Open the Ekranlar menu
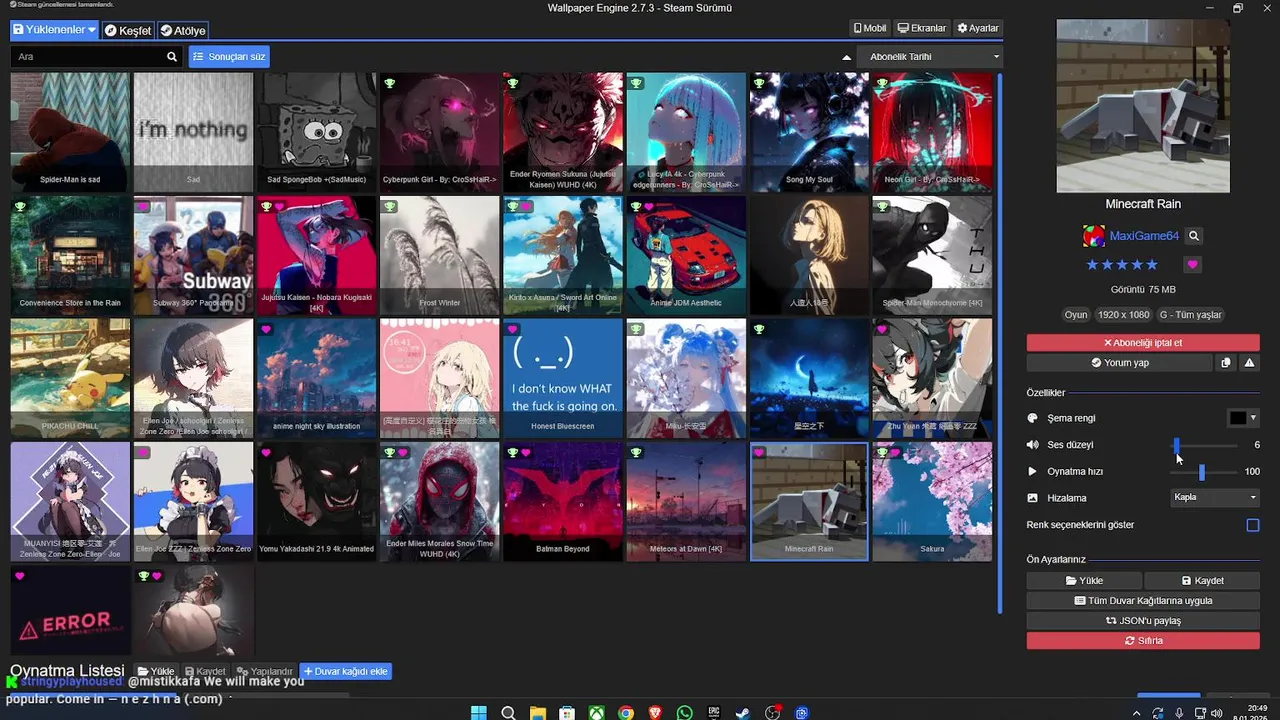Screen dimensions: 1280x720 [x=921, y=28]
